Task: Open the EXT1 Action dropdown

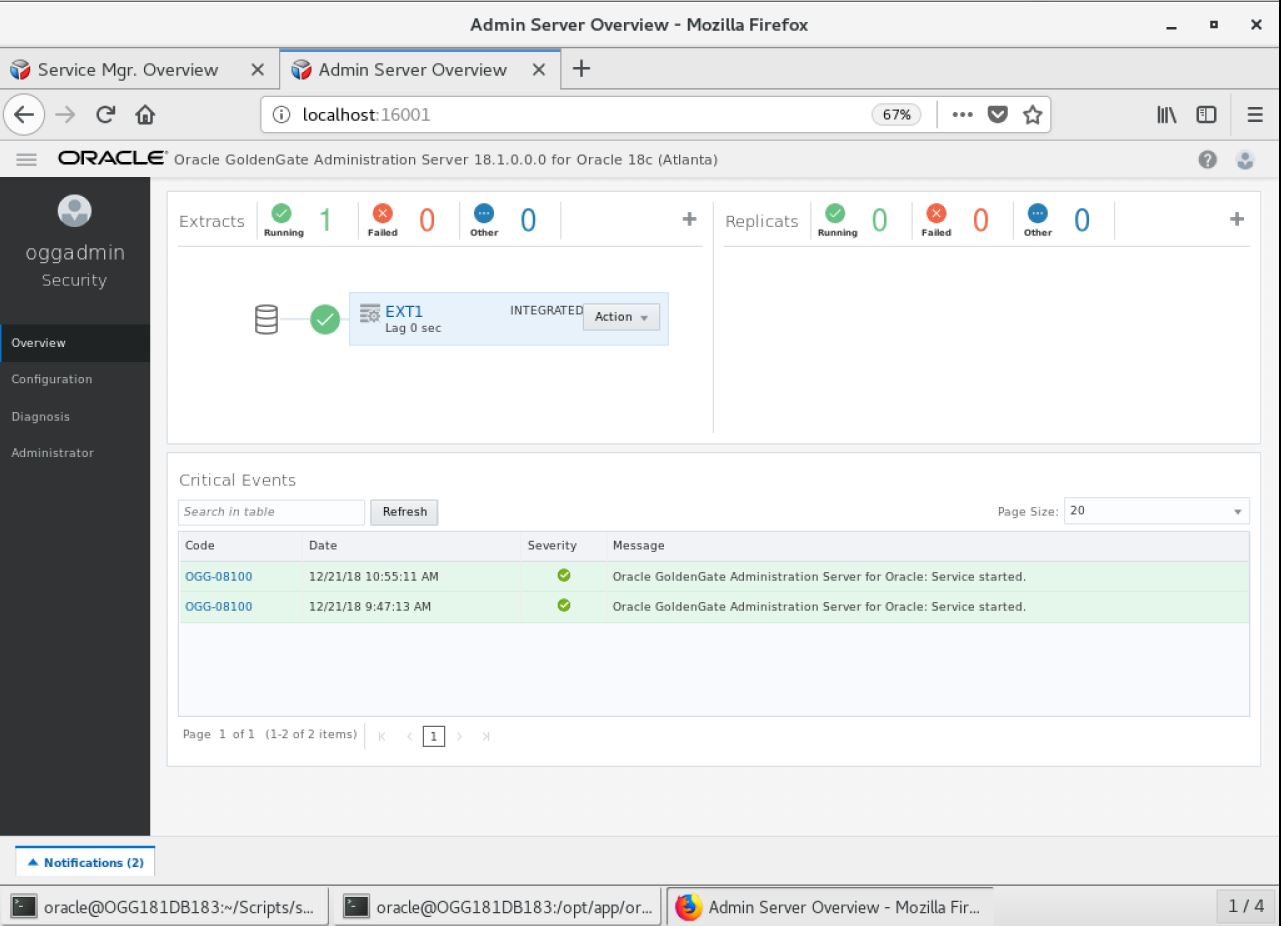Action: pos(621,317)
